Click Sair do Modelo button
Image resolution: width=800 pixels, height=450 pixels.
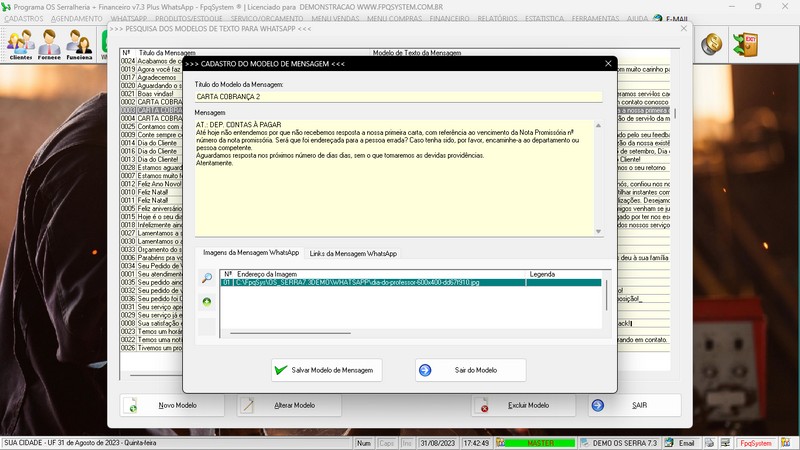pos(470,370)
